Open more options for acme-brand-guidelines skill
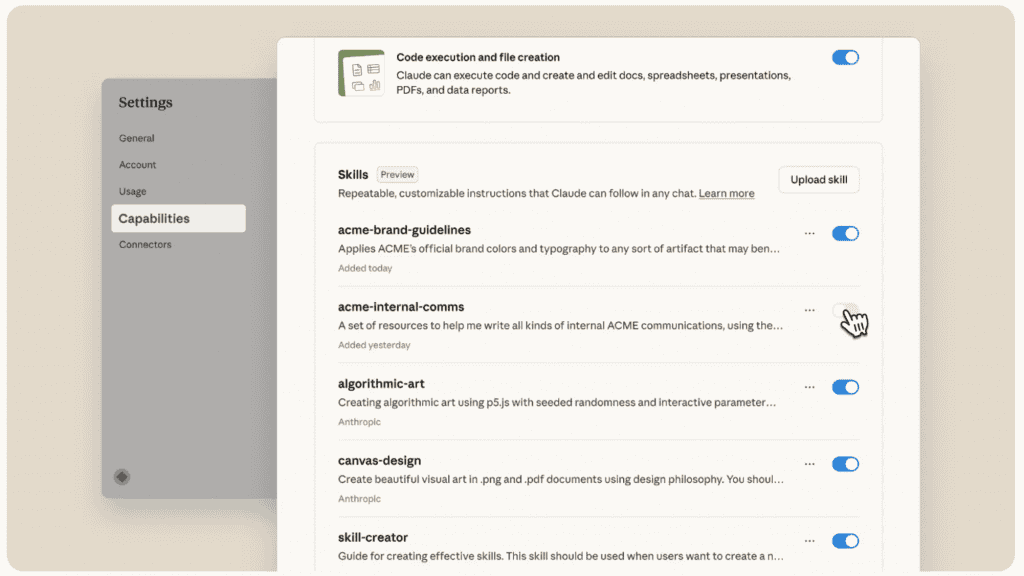This screenshot has width=1024, height=576. coord(810,234)
